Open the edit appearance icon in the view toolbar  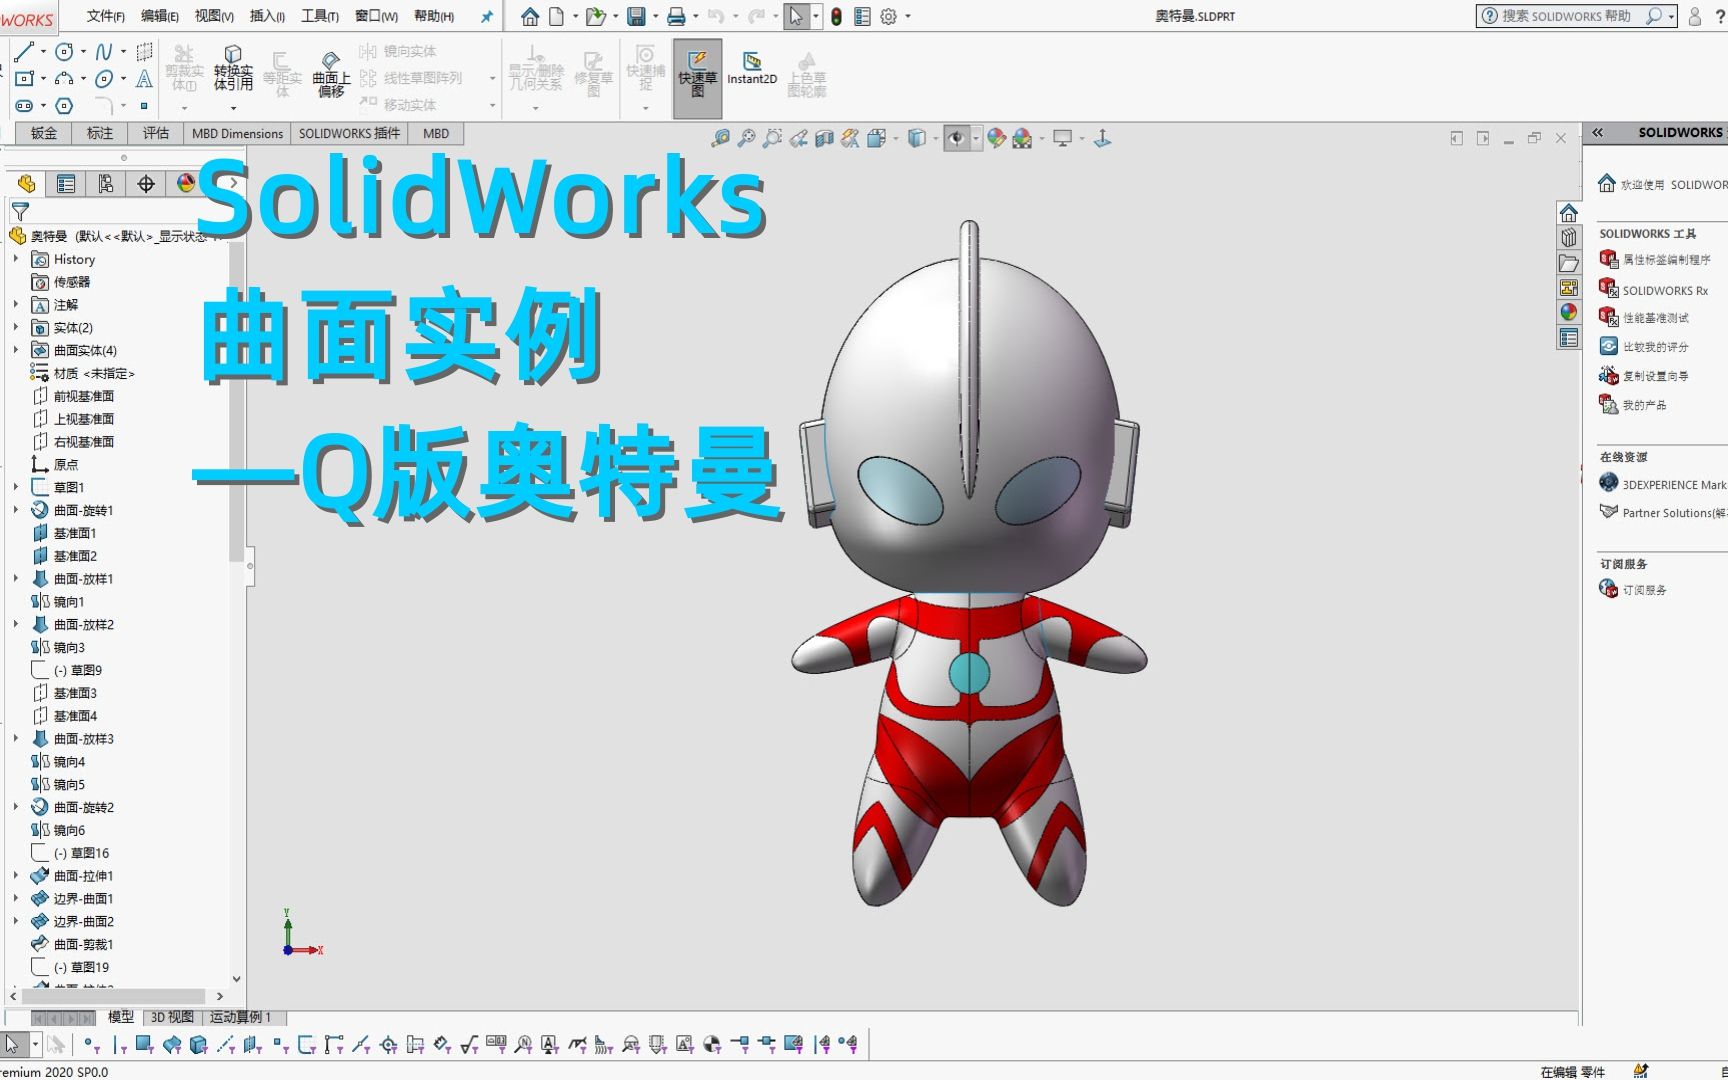(997, 137)
